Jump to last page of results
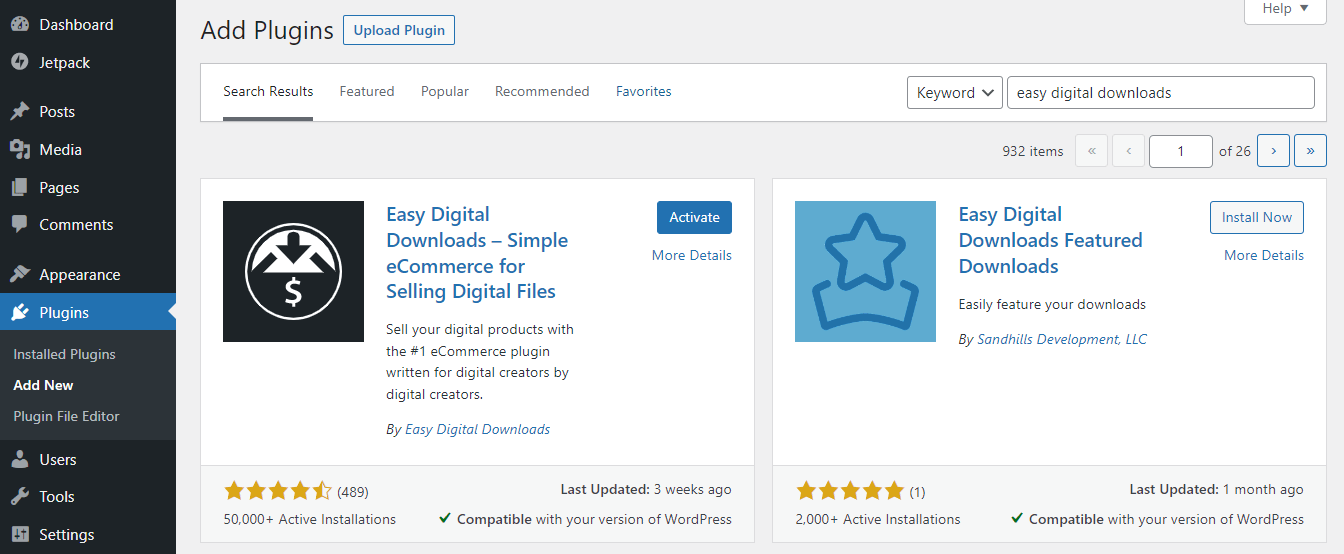This screenshot has height=554, width=1344. 1310,151
